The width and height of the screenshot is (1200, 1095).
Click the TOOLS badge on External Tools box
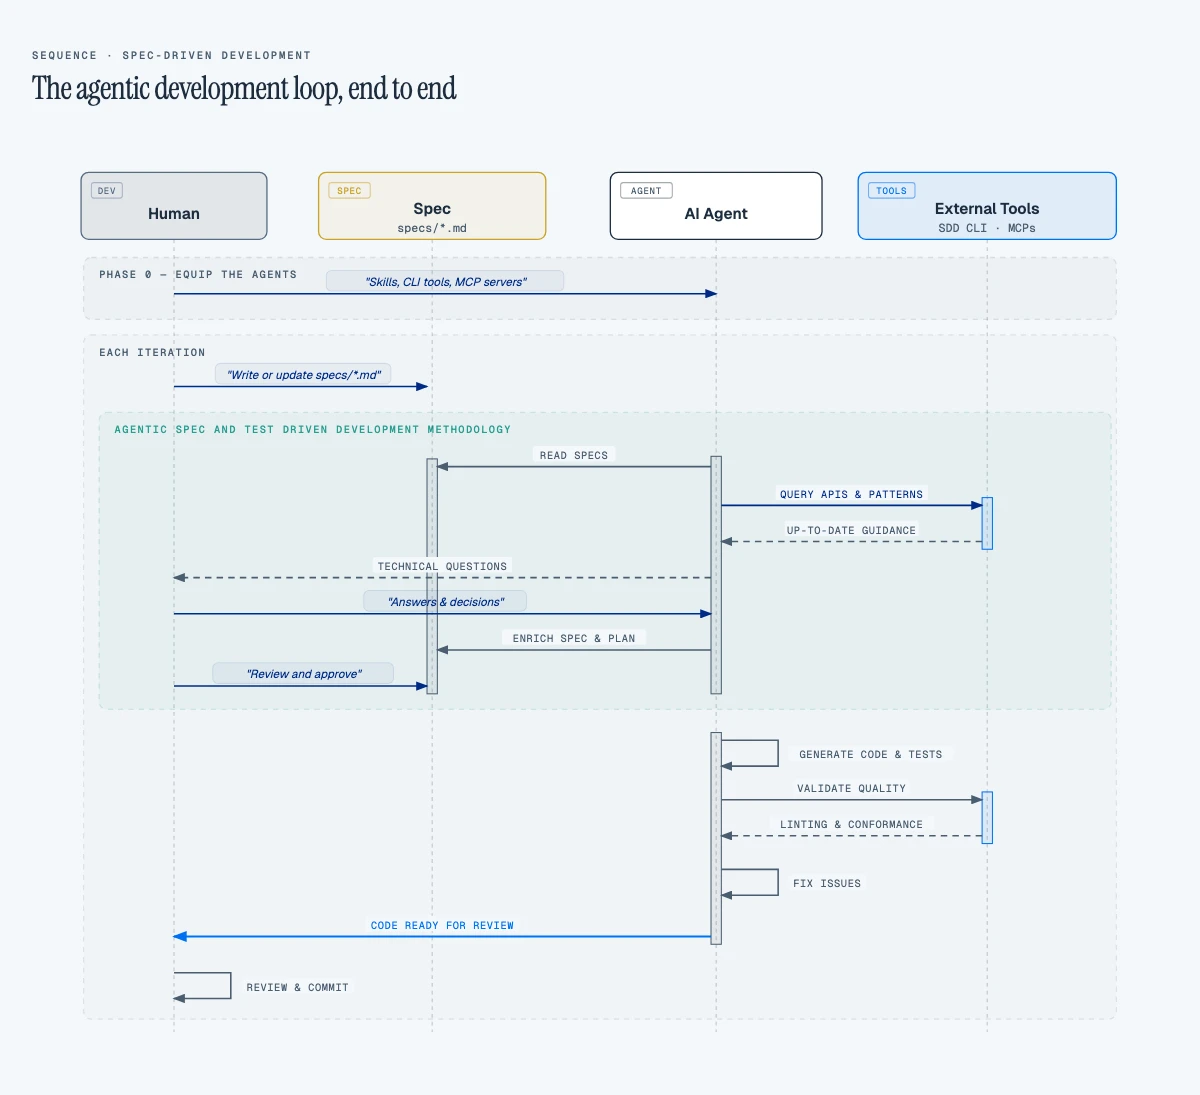tap(891, 191)
